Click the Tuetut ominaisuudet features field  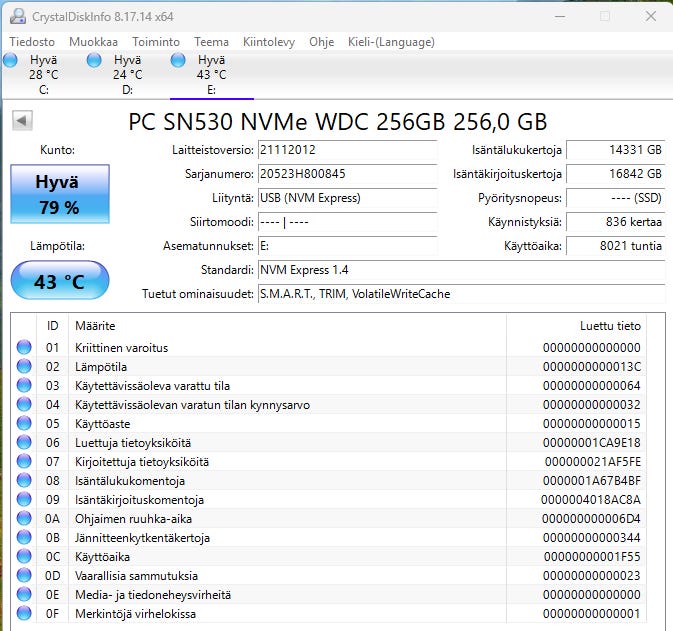tap(460, 294)
